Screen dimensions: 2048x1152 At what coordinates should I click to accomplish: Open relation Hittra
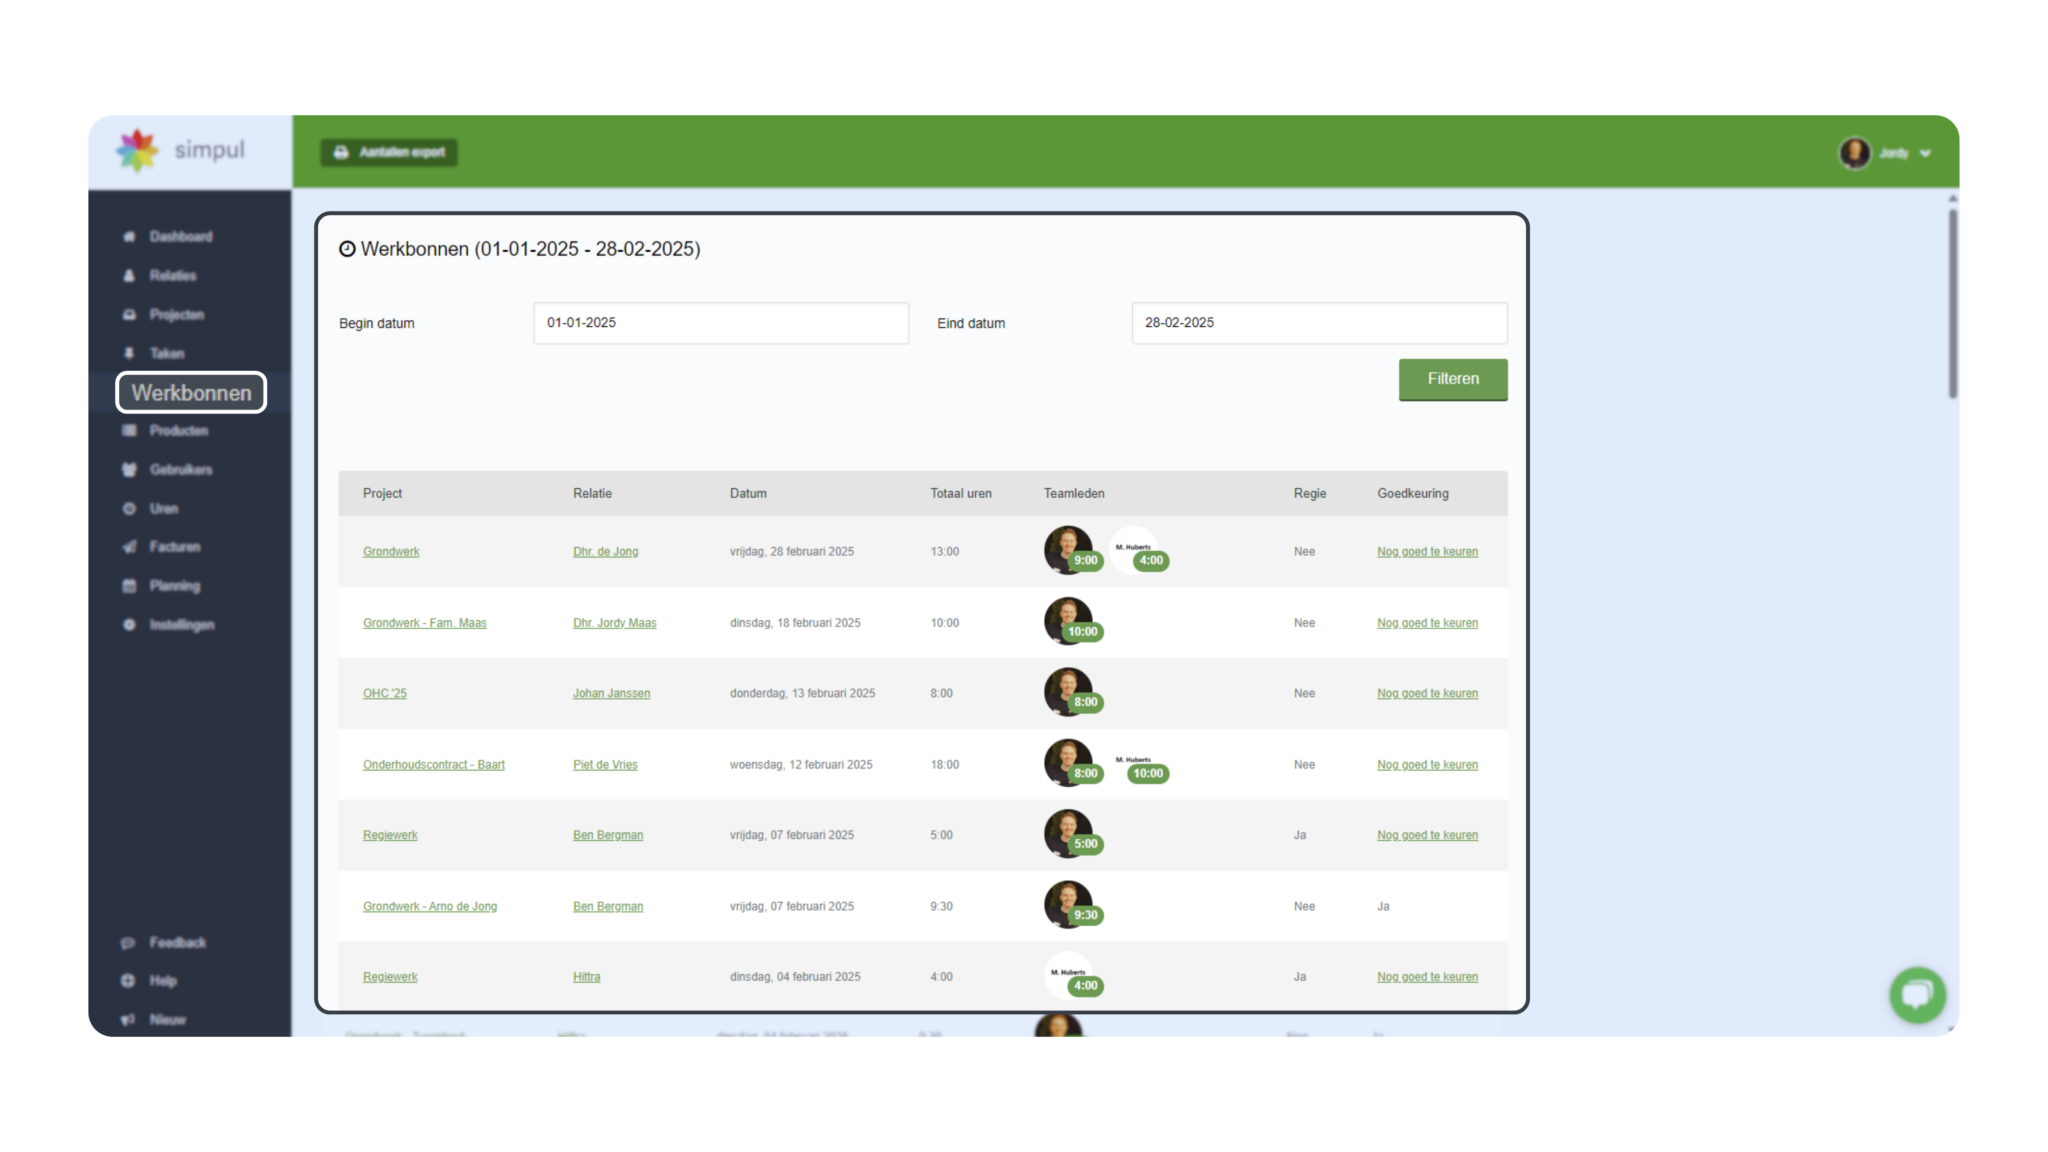point(587,977)
